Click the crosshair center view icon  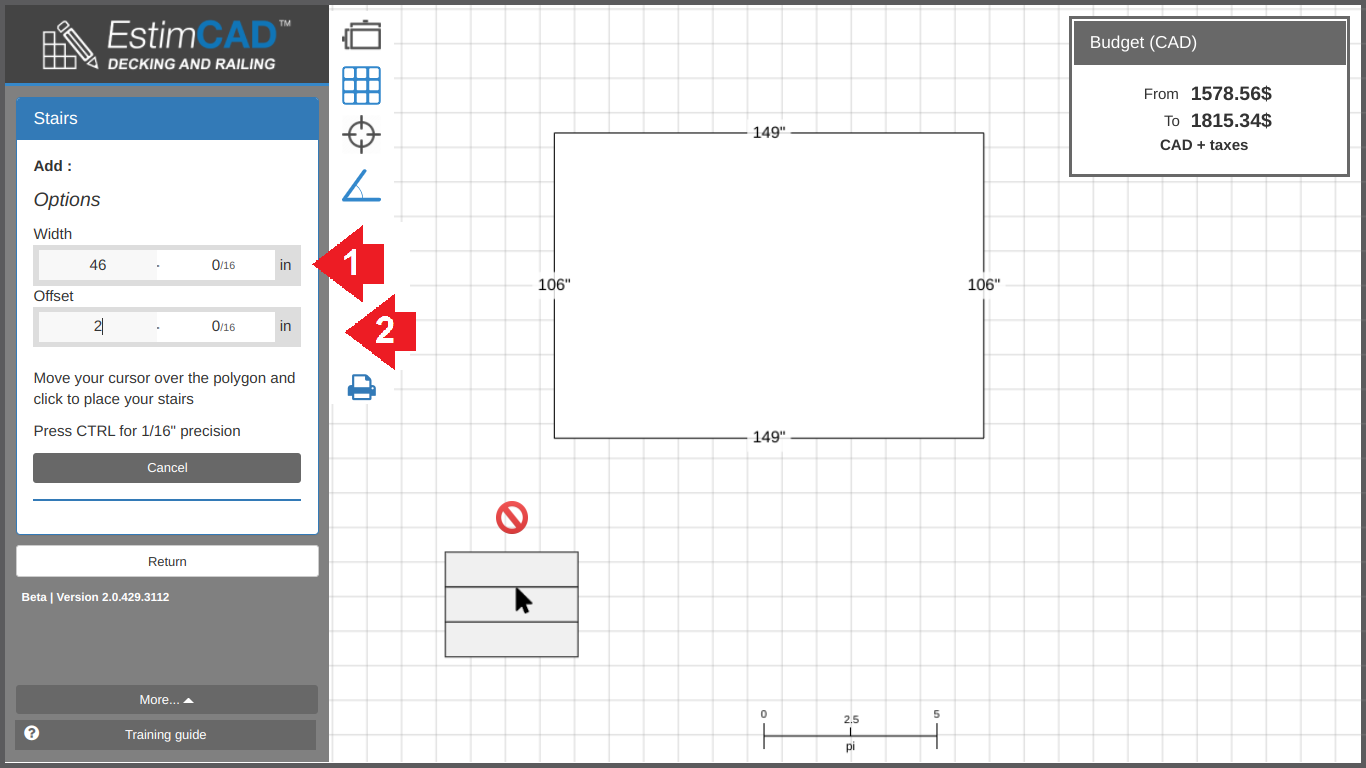tap(361, 134)
